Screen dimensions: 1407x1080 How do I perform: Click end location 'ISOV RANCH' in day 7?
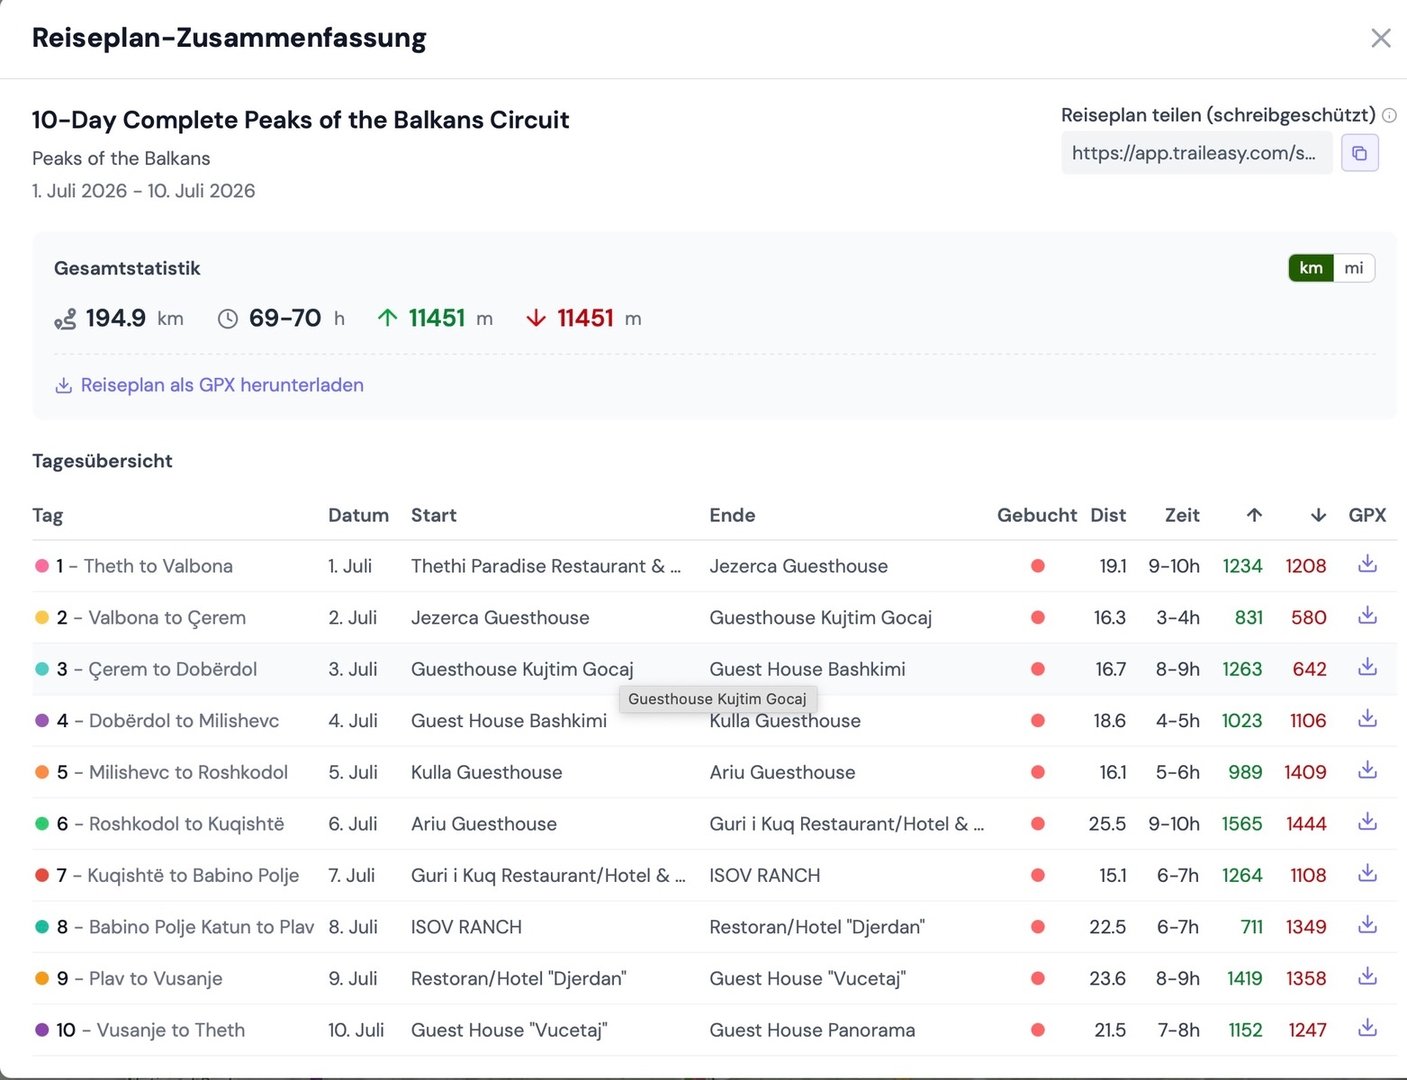(x=765, y=875)
